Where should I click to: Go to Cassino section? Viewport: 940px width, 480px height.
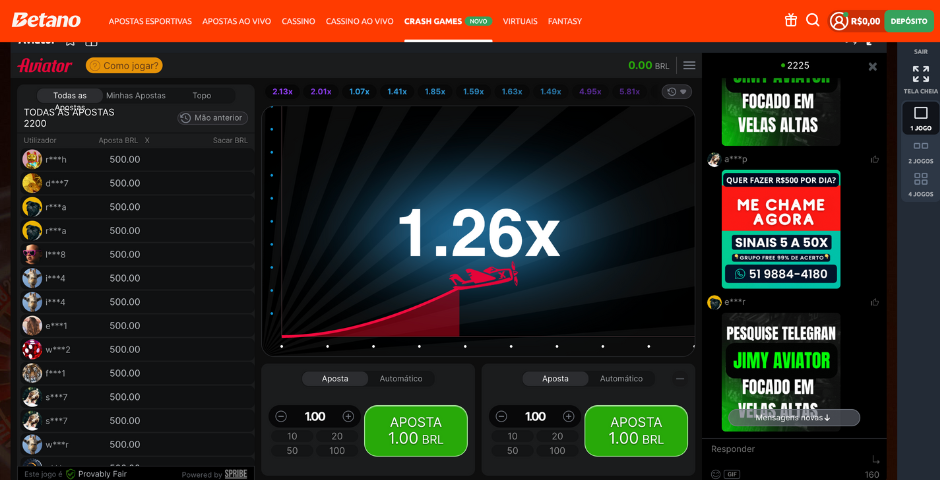[x=299, y=21]
